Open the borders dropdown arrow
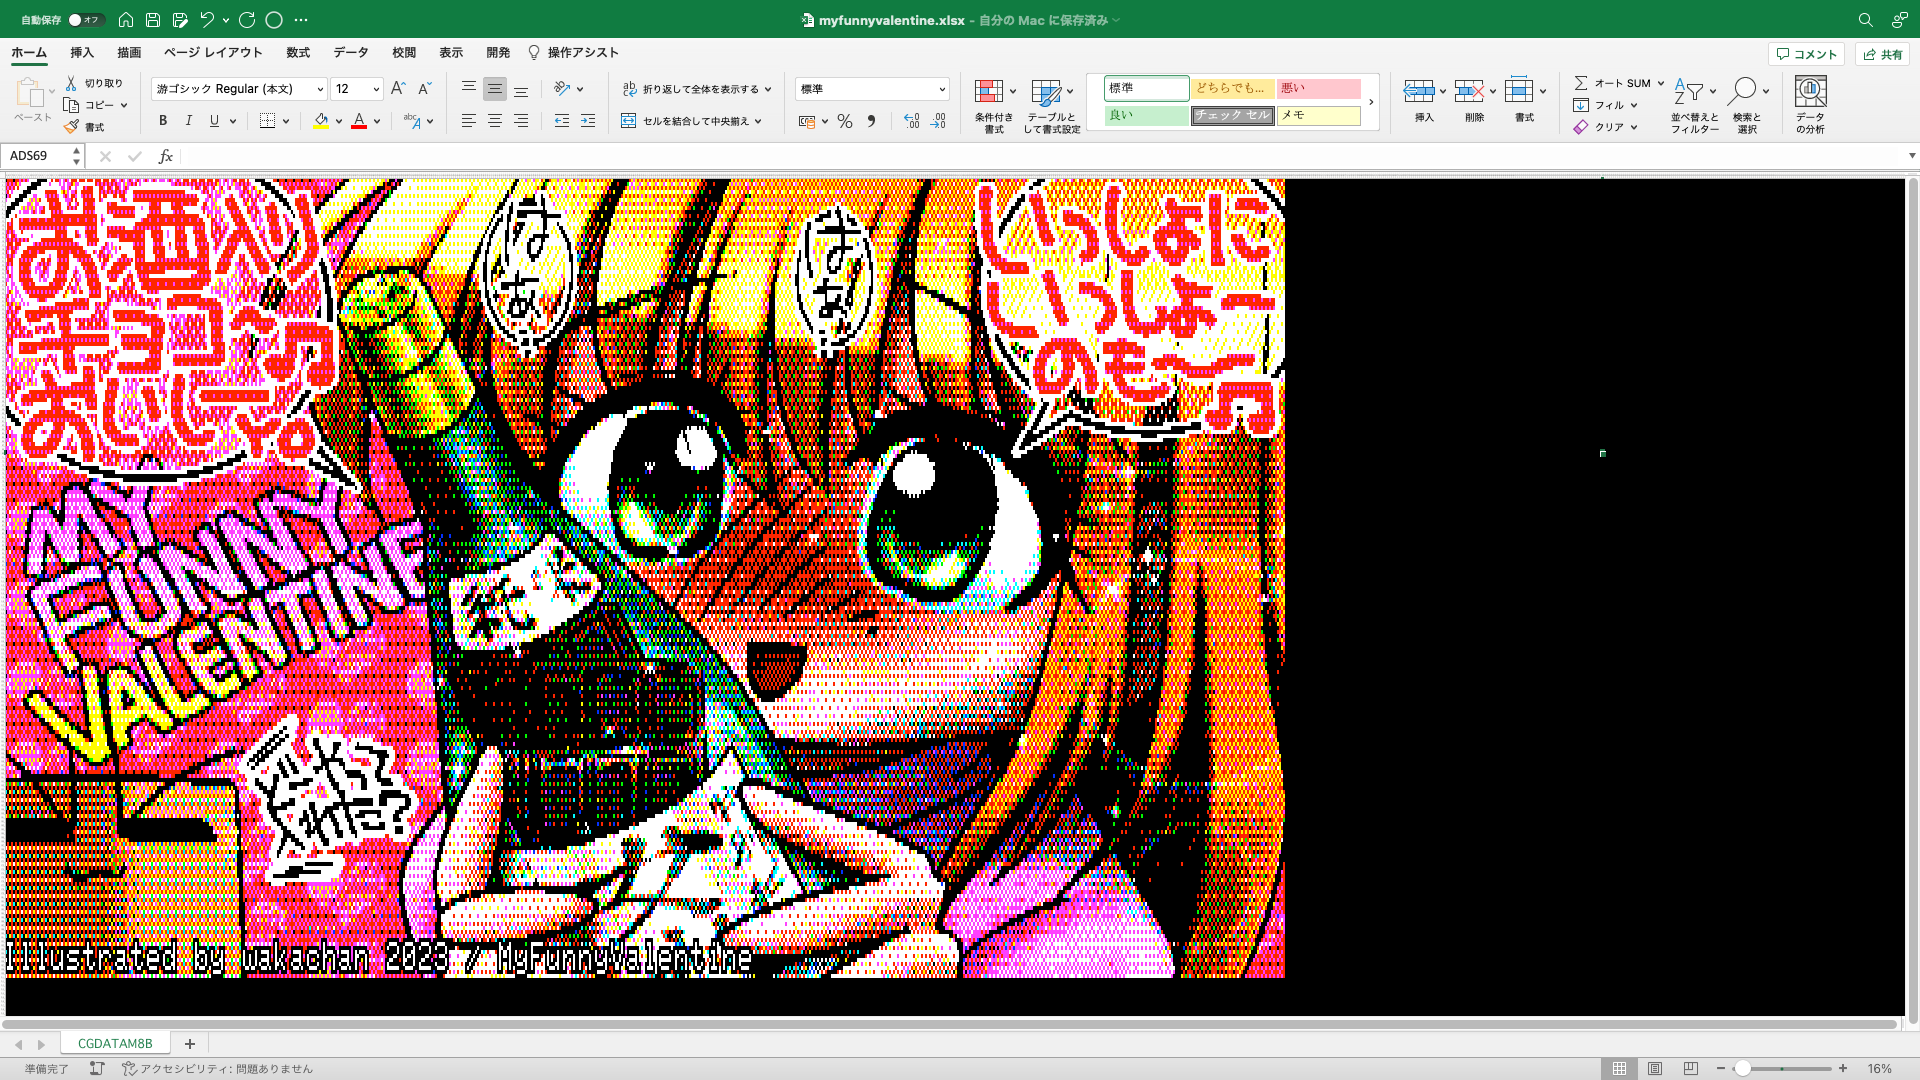The width and height of the screenshot is (1920, 1080). pyautogui.click(x=286, y=121)
